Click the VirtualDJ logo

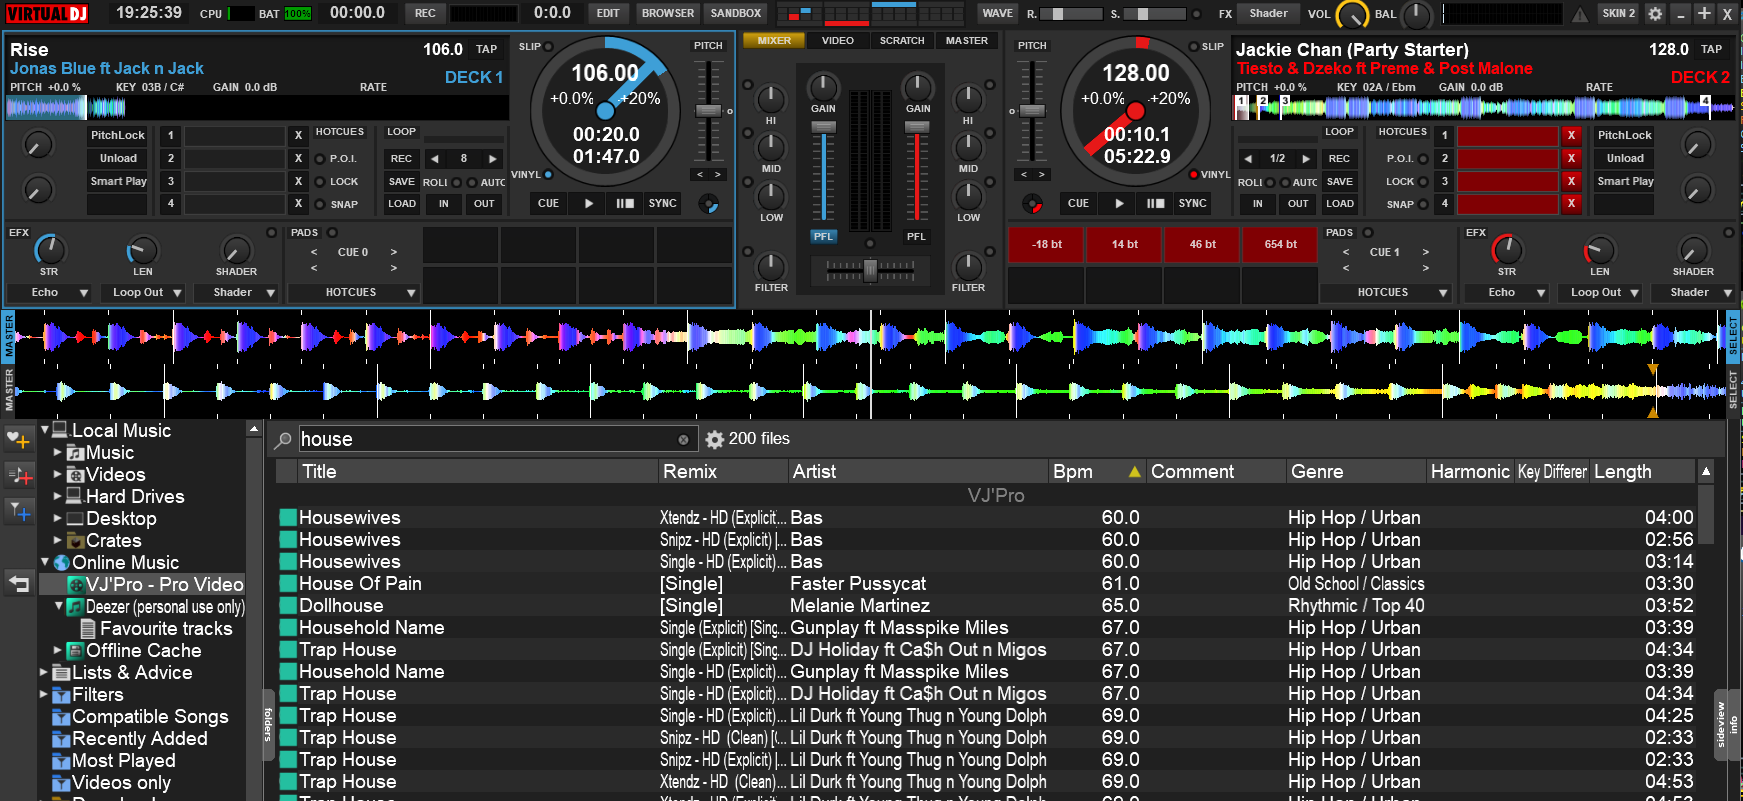48,13
